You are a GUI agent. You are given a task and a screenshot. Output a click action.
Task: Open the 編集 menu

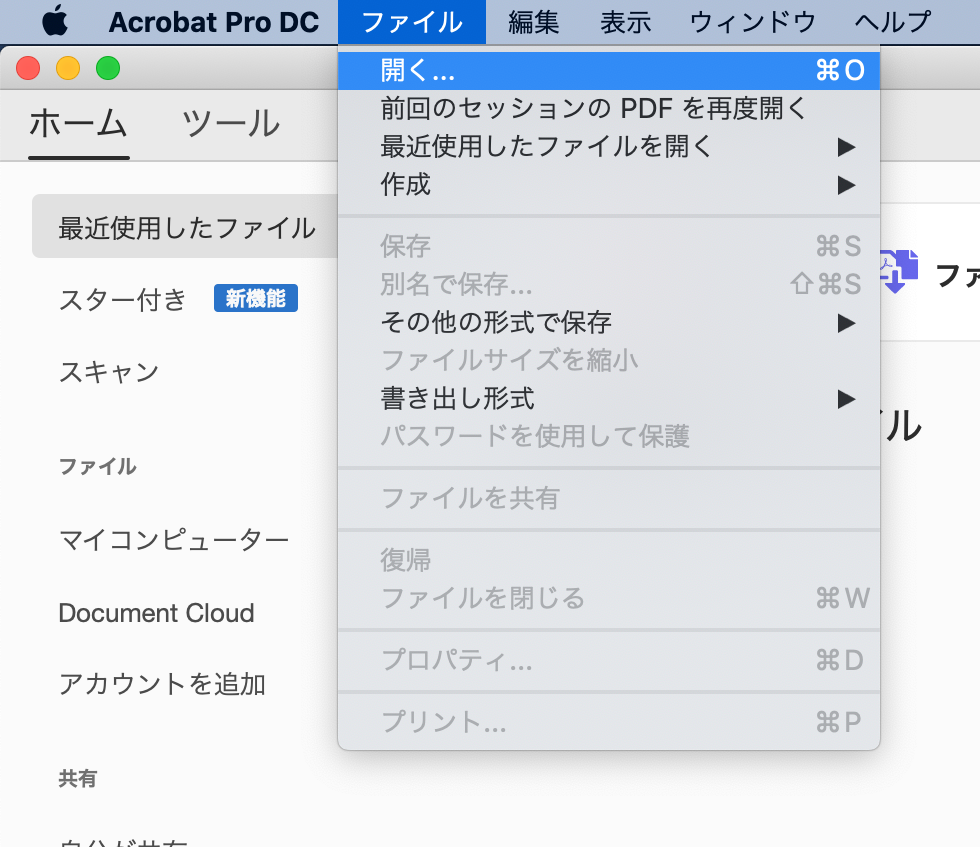pyautogui.click(x=532, y=20)
